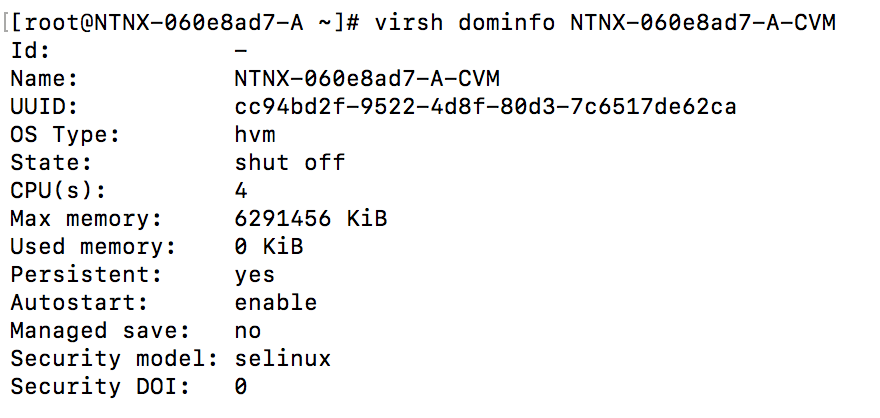Click the 'selinux' security model value
This screenshot has height=418, width=880.
pos(283,358)
